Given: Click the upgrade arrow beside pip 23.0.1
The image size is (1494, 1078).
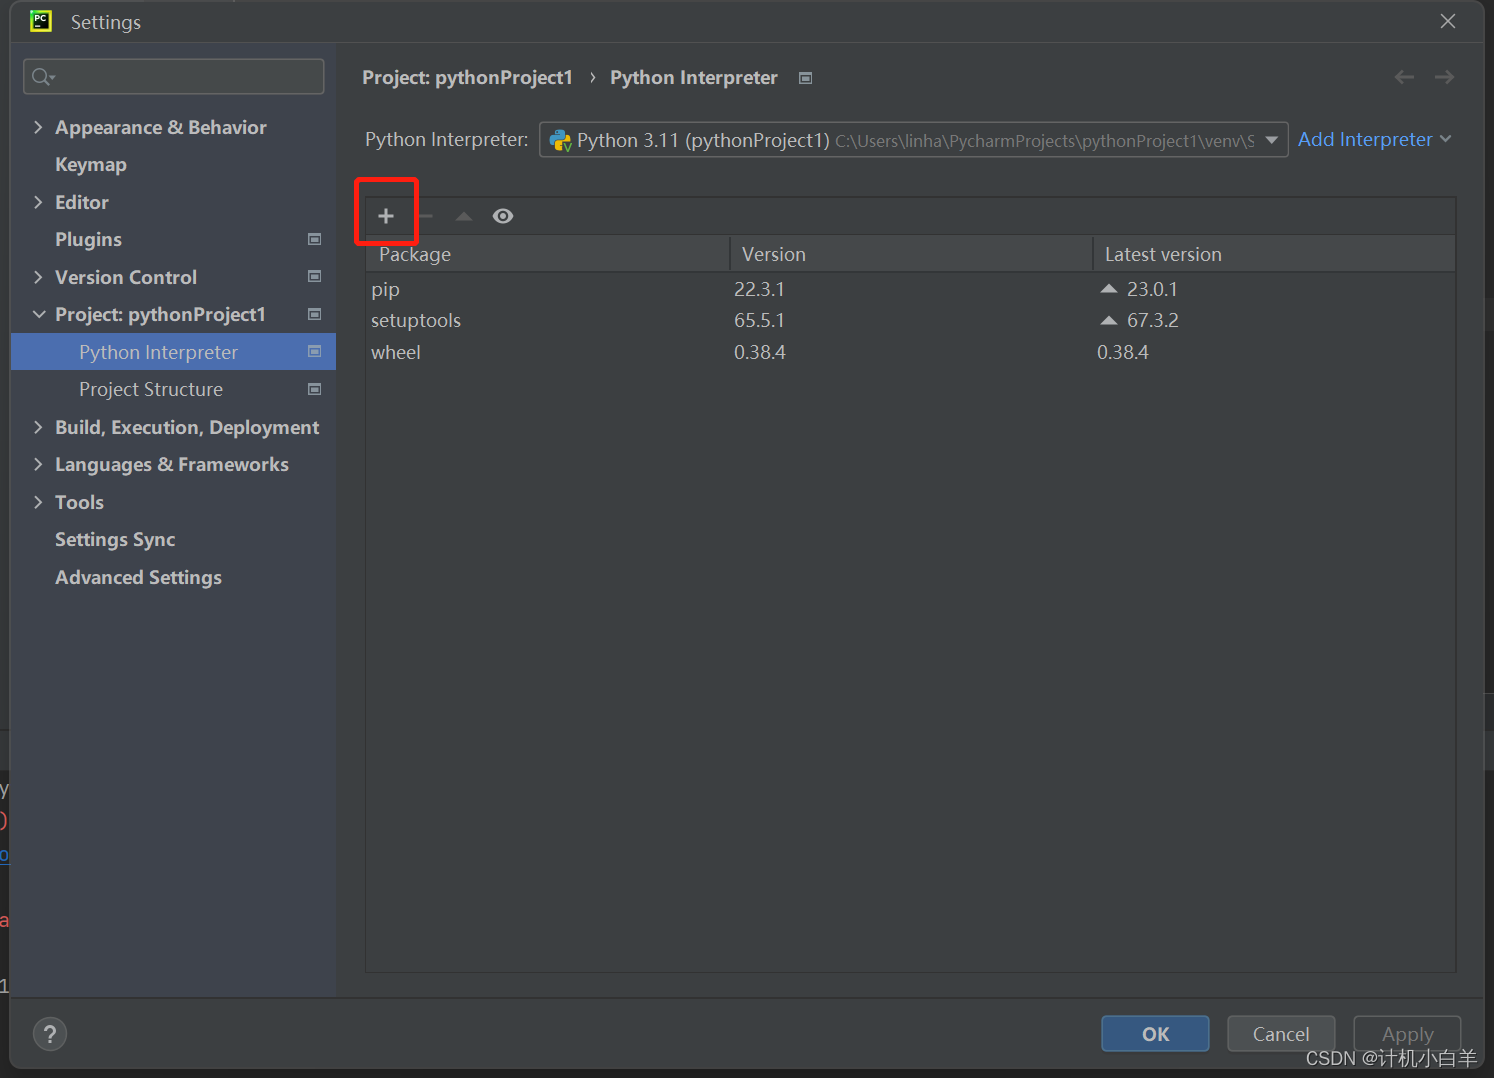Looking at the screenshot, I should pos(1108,289).
